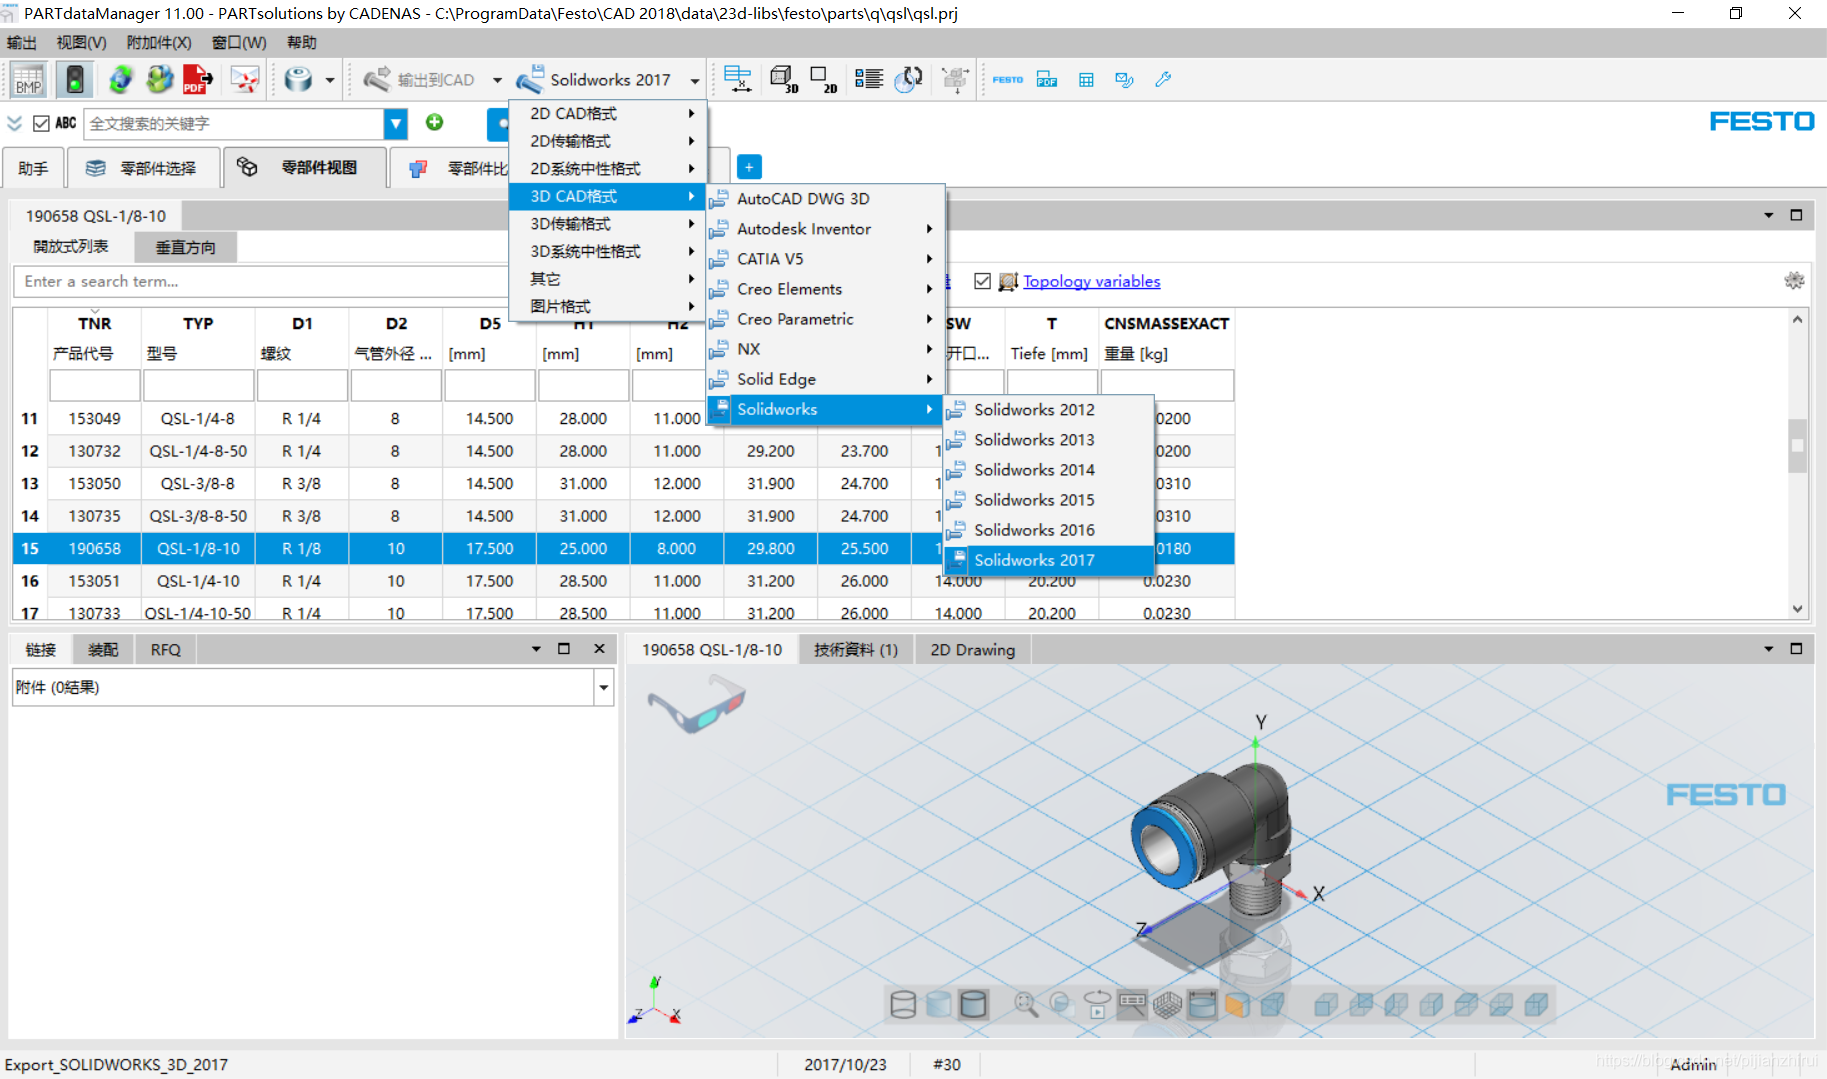The height and width of the screenshot is (1079, 1827).
Task: Click the 输出到CAD button
Action: [419, 80]
